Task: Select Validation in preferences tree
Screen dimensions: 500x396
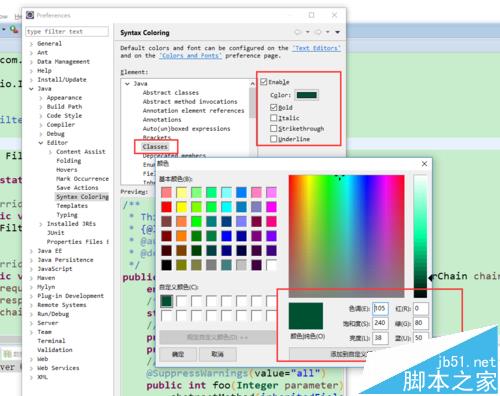Action: 55,350
